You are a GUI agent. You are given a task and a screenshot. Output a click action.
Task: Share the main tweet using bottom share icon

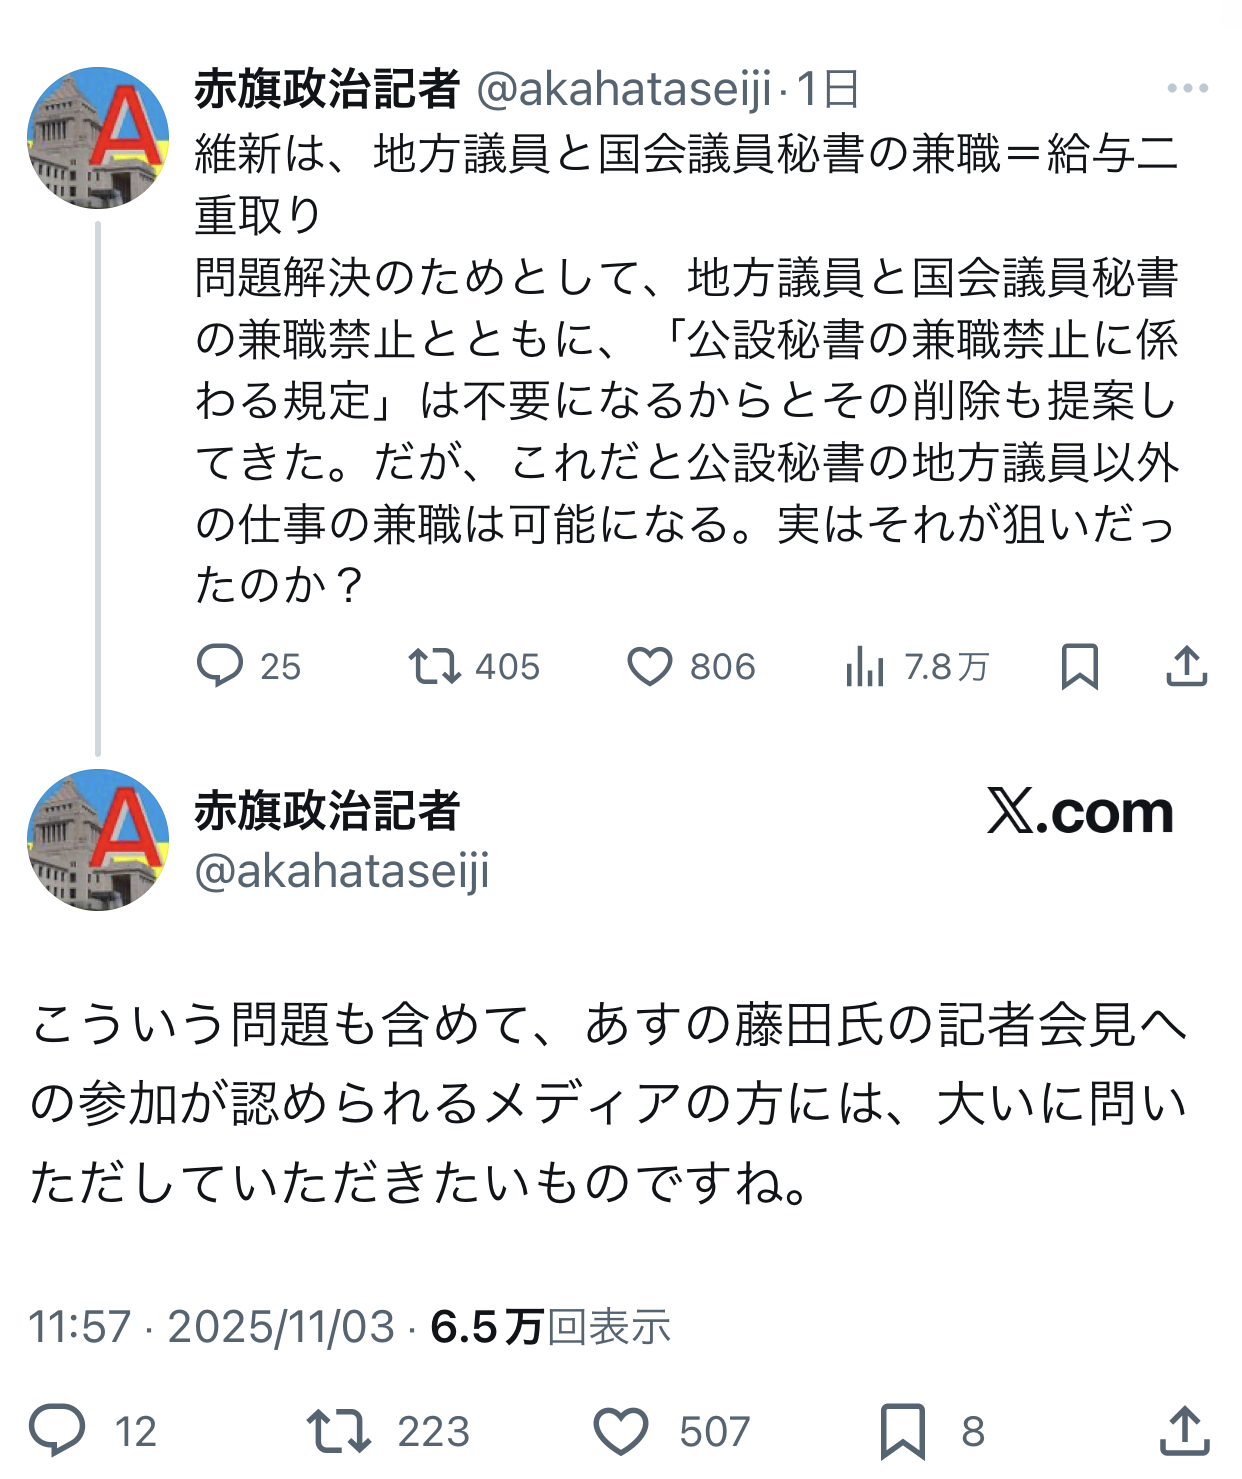[1185, 1430]
